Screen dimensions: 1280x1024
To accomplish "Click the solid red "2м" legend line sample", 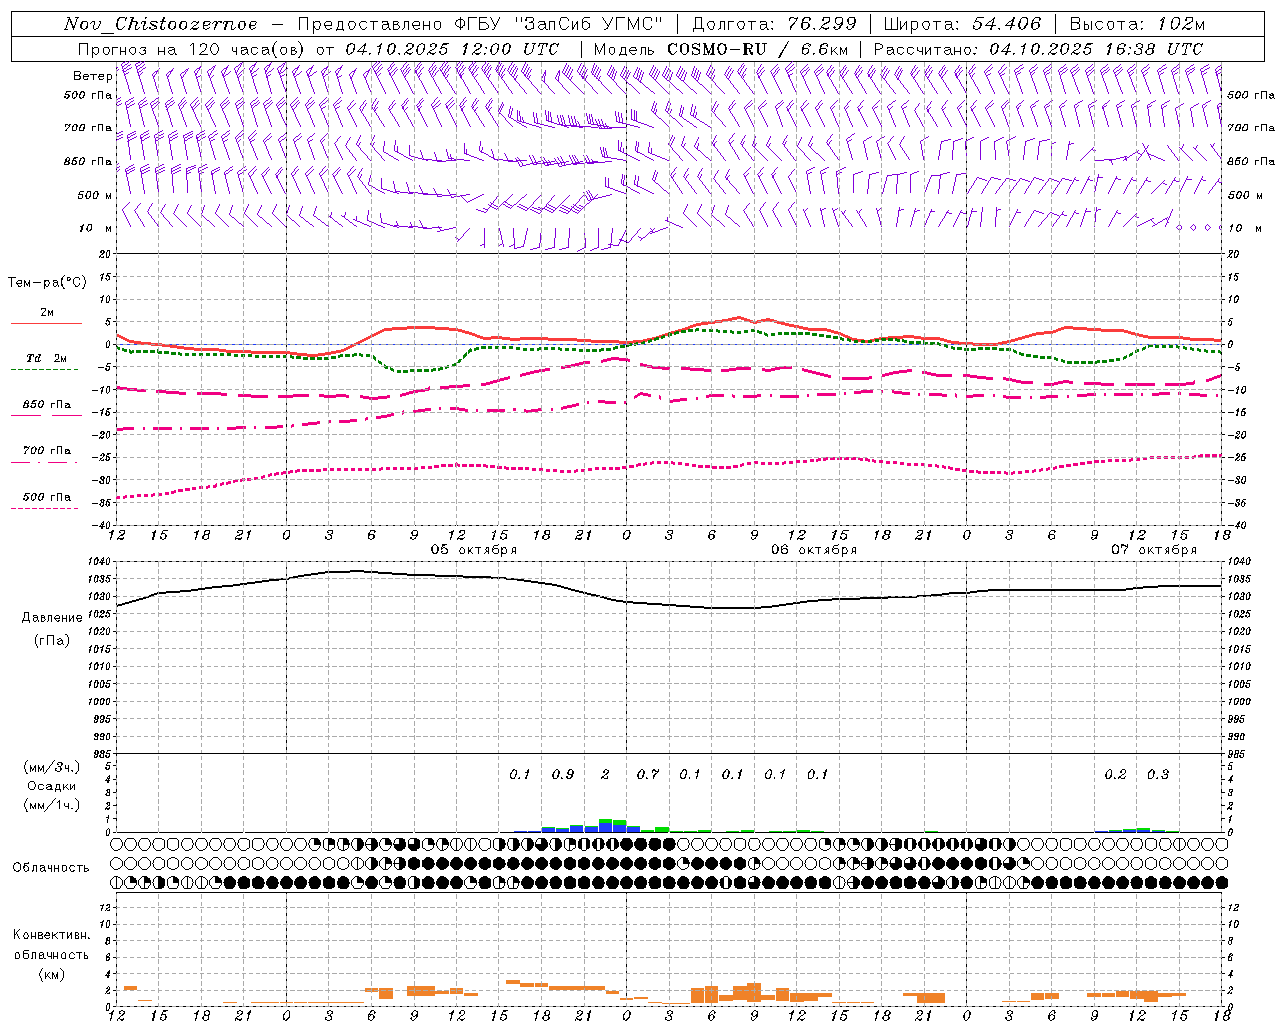I will 46,324.
